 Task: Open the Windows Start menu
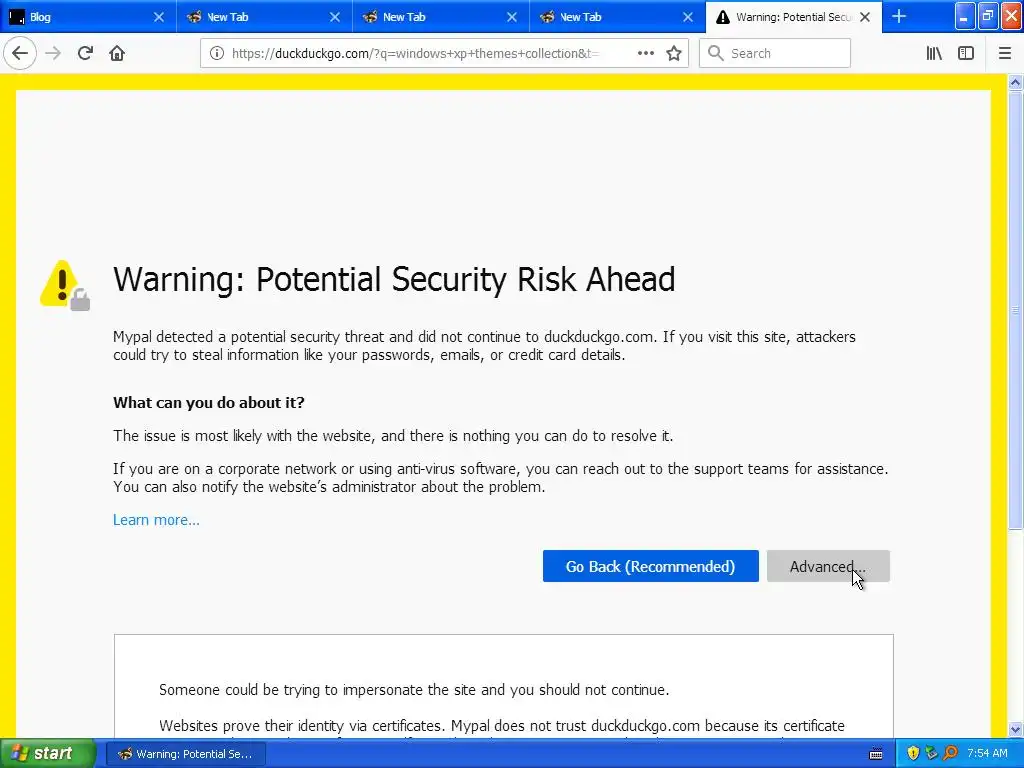pos(48,754)
